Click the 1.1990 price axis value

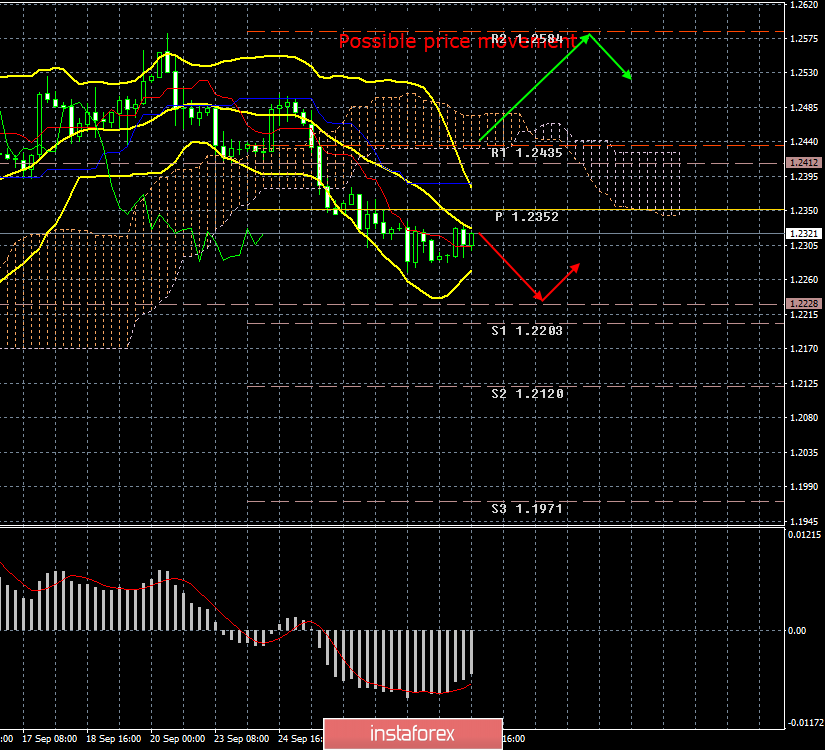click(804, 487)
